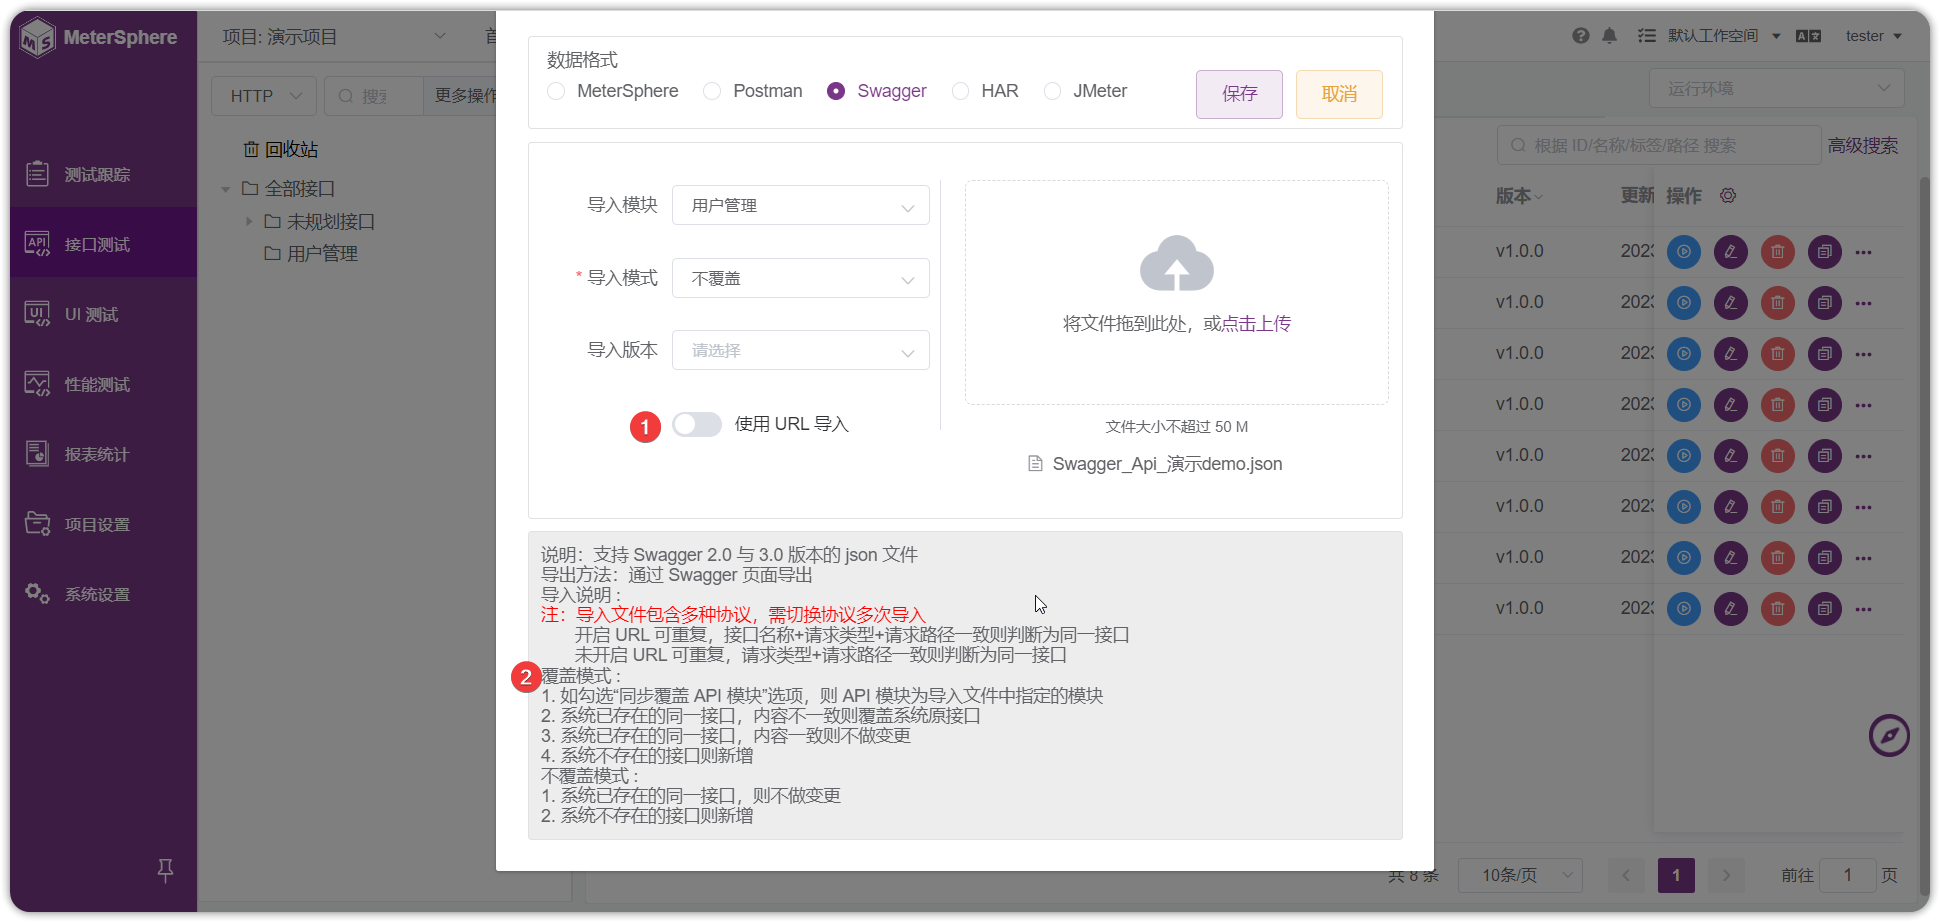The width and height of the screenshot is (1940, 922).
Task: Open 接口测试 in the sidebar
Action: (103, 244)
